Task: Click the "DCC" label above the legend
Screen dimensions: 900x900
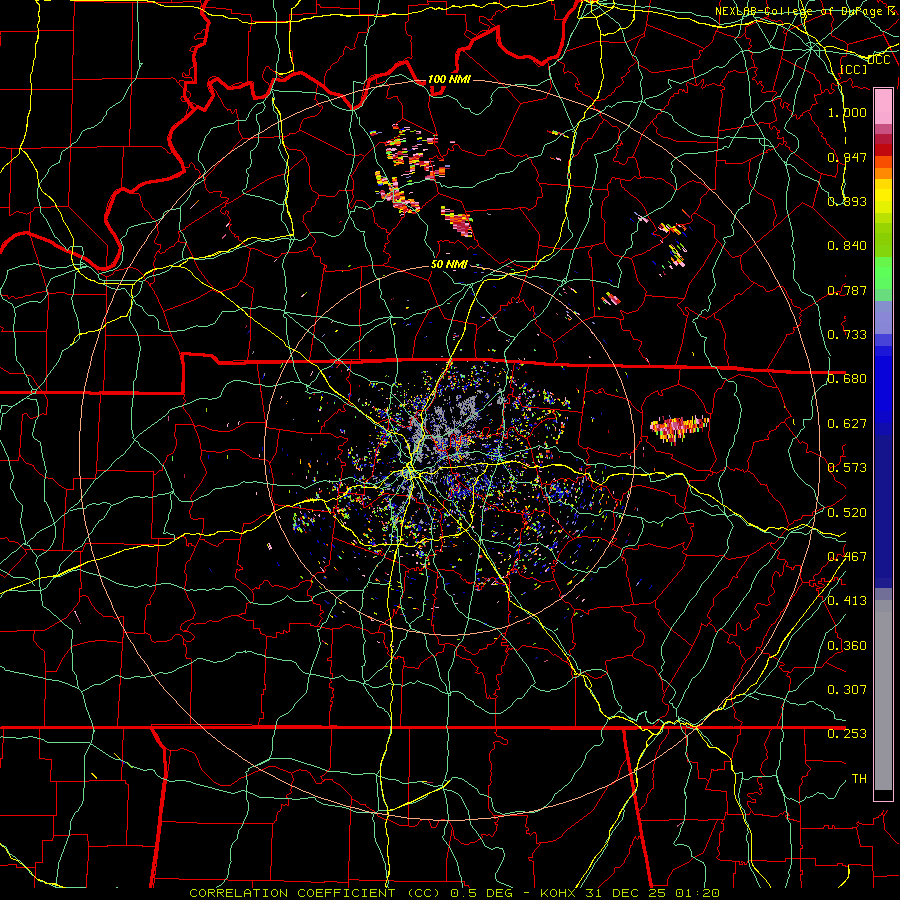Action: (878, 60)
